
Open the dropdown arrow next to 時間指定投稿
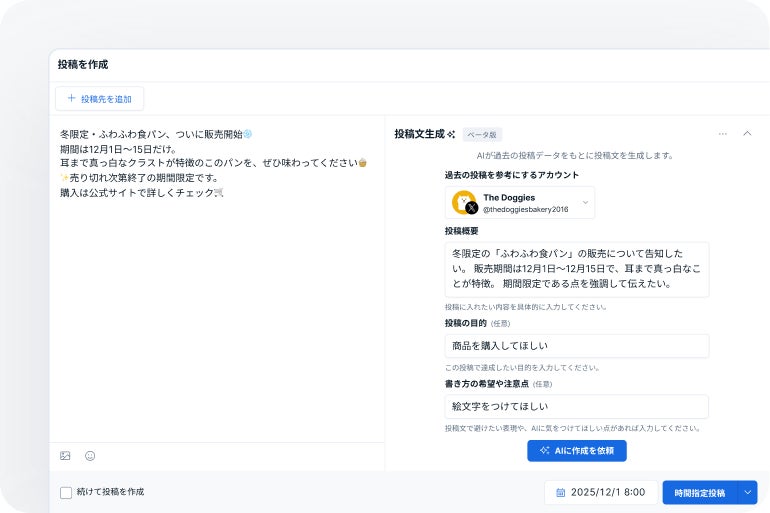[x=747, y=493]
